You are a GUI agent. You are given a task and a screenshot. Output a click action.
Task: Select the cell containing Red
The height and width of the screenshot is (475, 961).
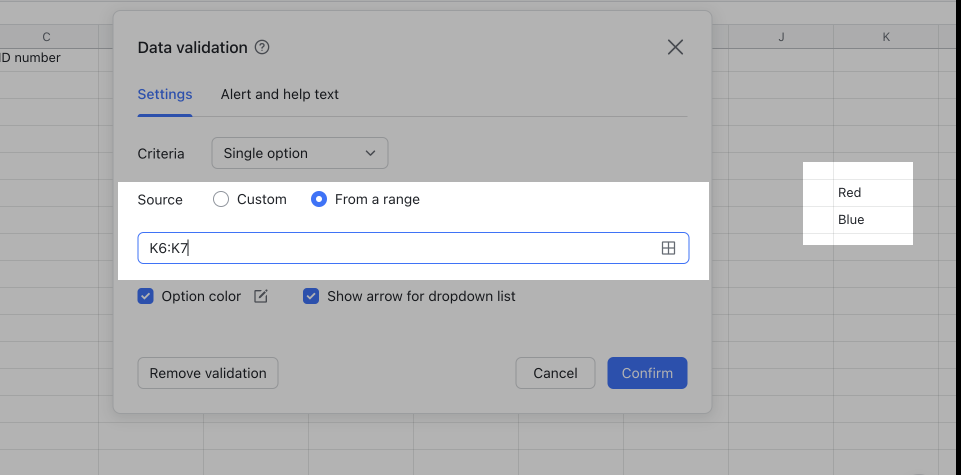(x=870, y=193)
